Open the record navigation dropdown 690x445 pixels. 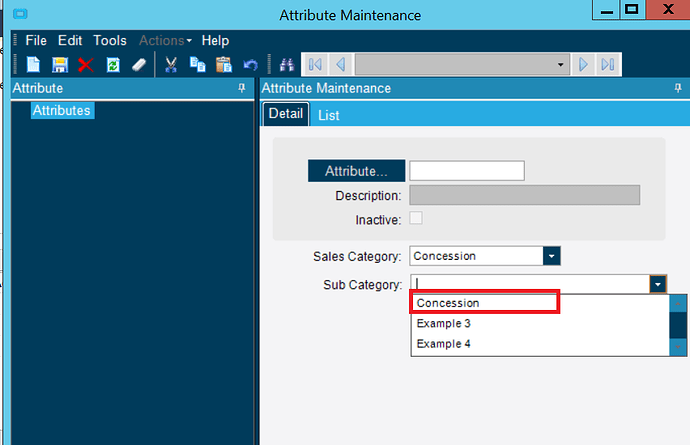click(x=560, y=65)
